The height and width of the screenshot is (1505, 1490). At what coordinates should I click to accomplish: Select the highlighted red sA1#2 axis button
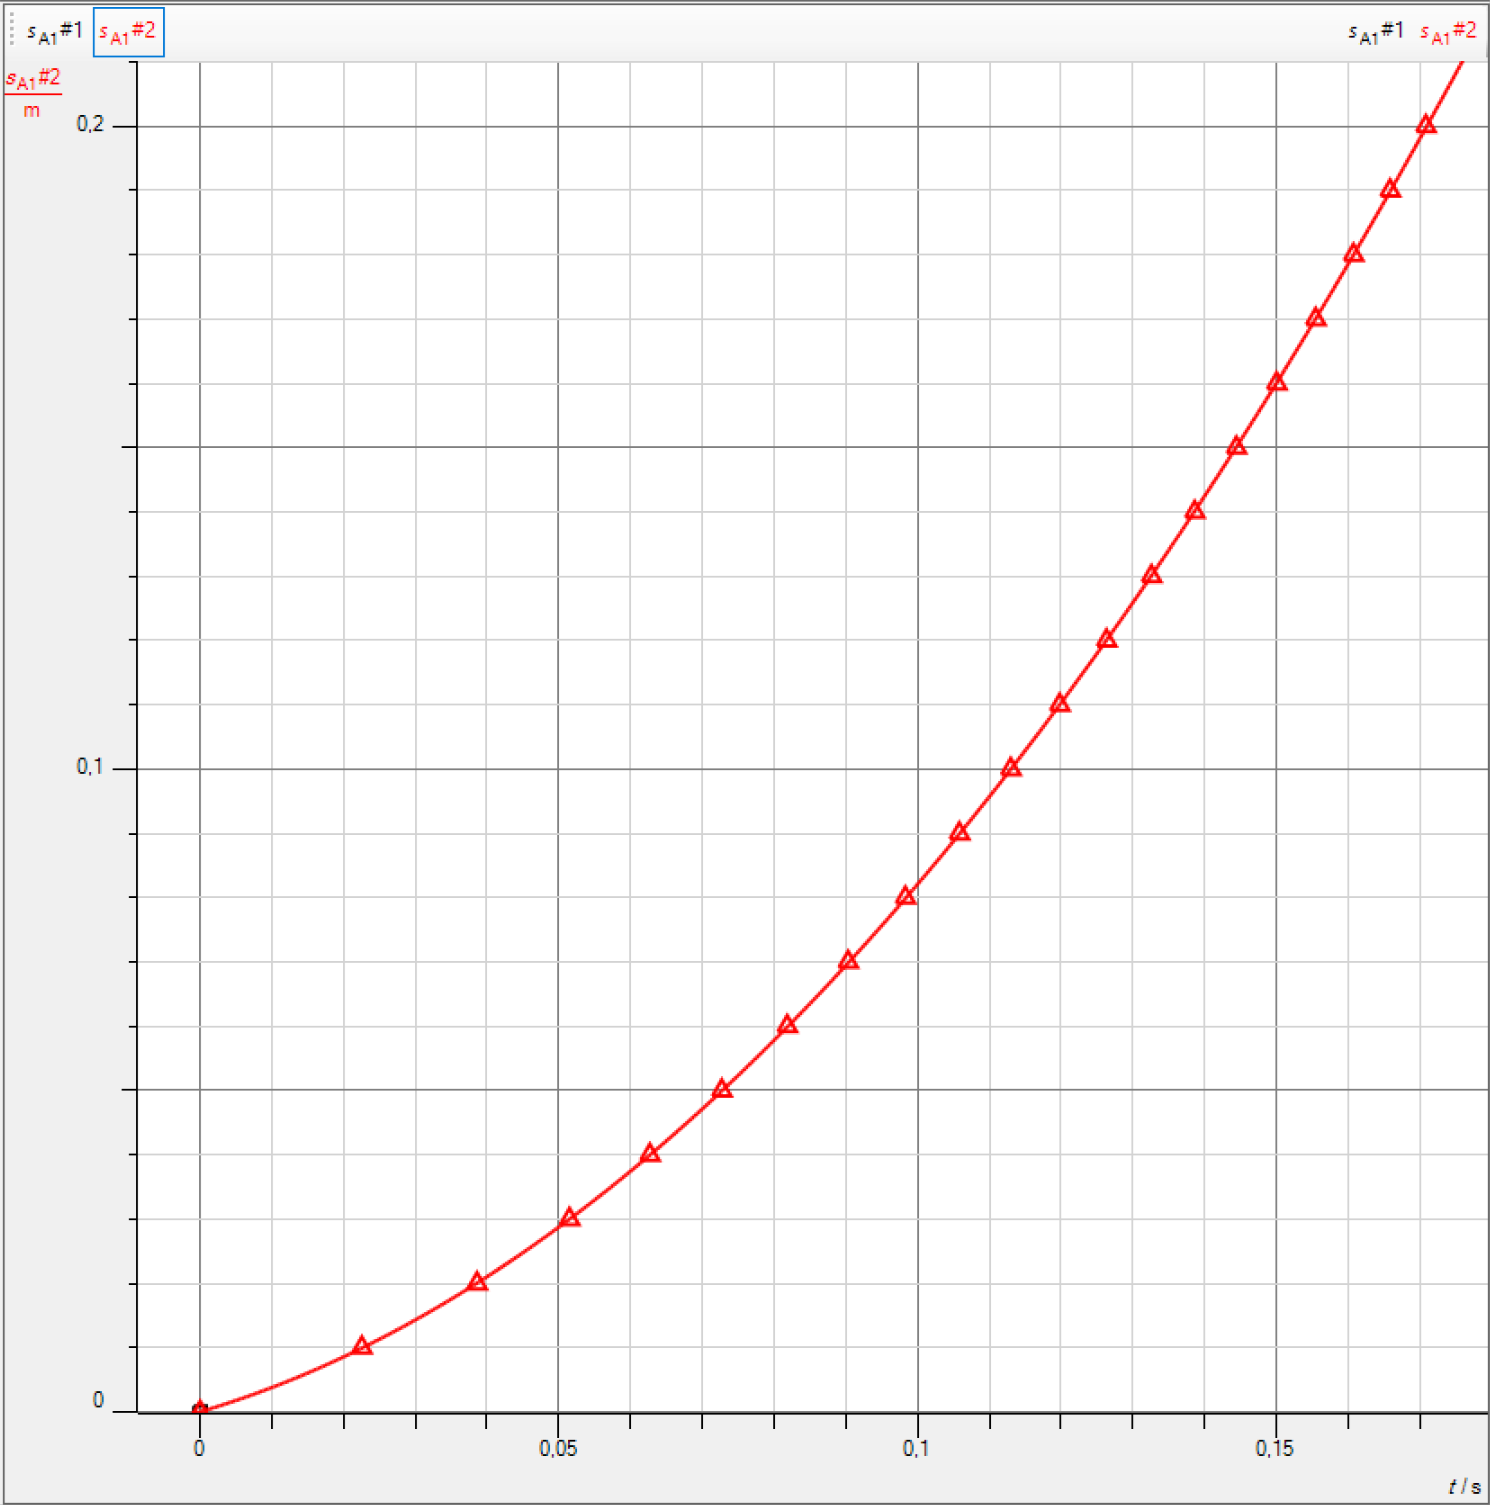coord(128,32)
